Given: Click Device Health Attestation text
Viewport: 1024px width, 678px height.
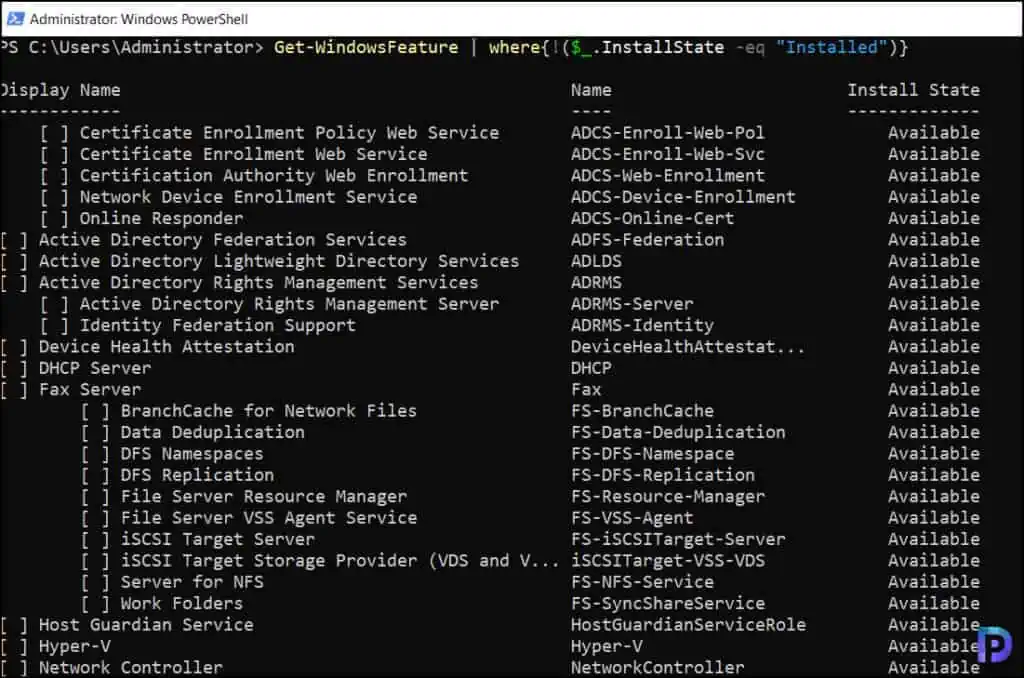Looking at the screenshot, I should coord(167,347).
